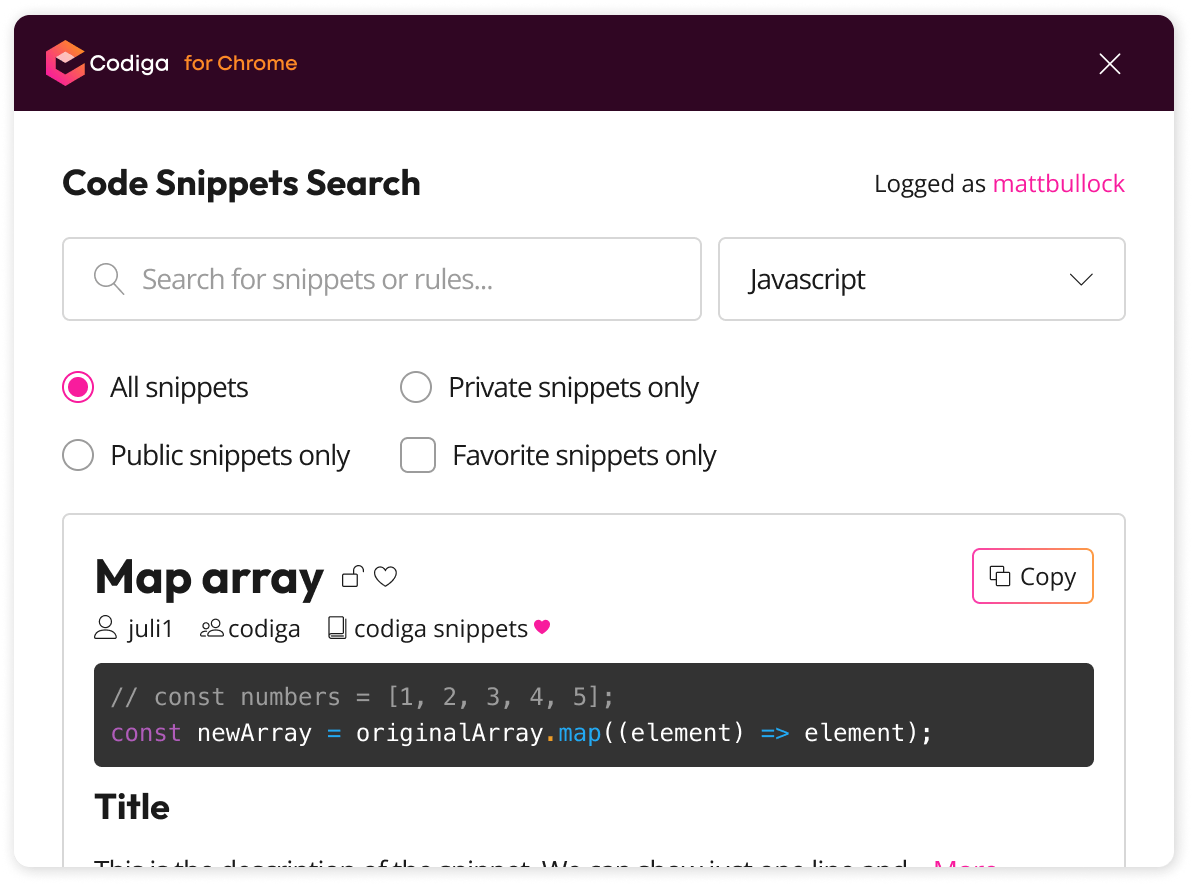Select the All snippets radio button

point(78,387)
